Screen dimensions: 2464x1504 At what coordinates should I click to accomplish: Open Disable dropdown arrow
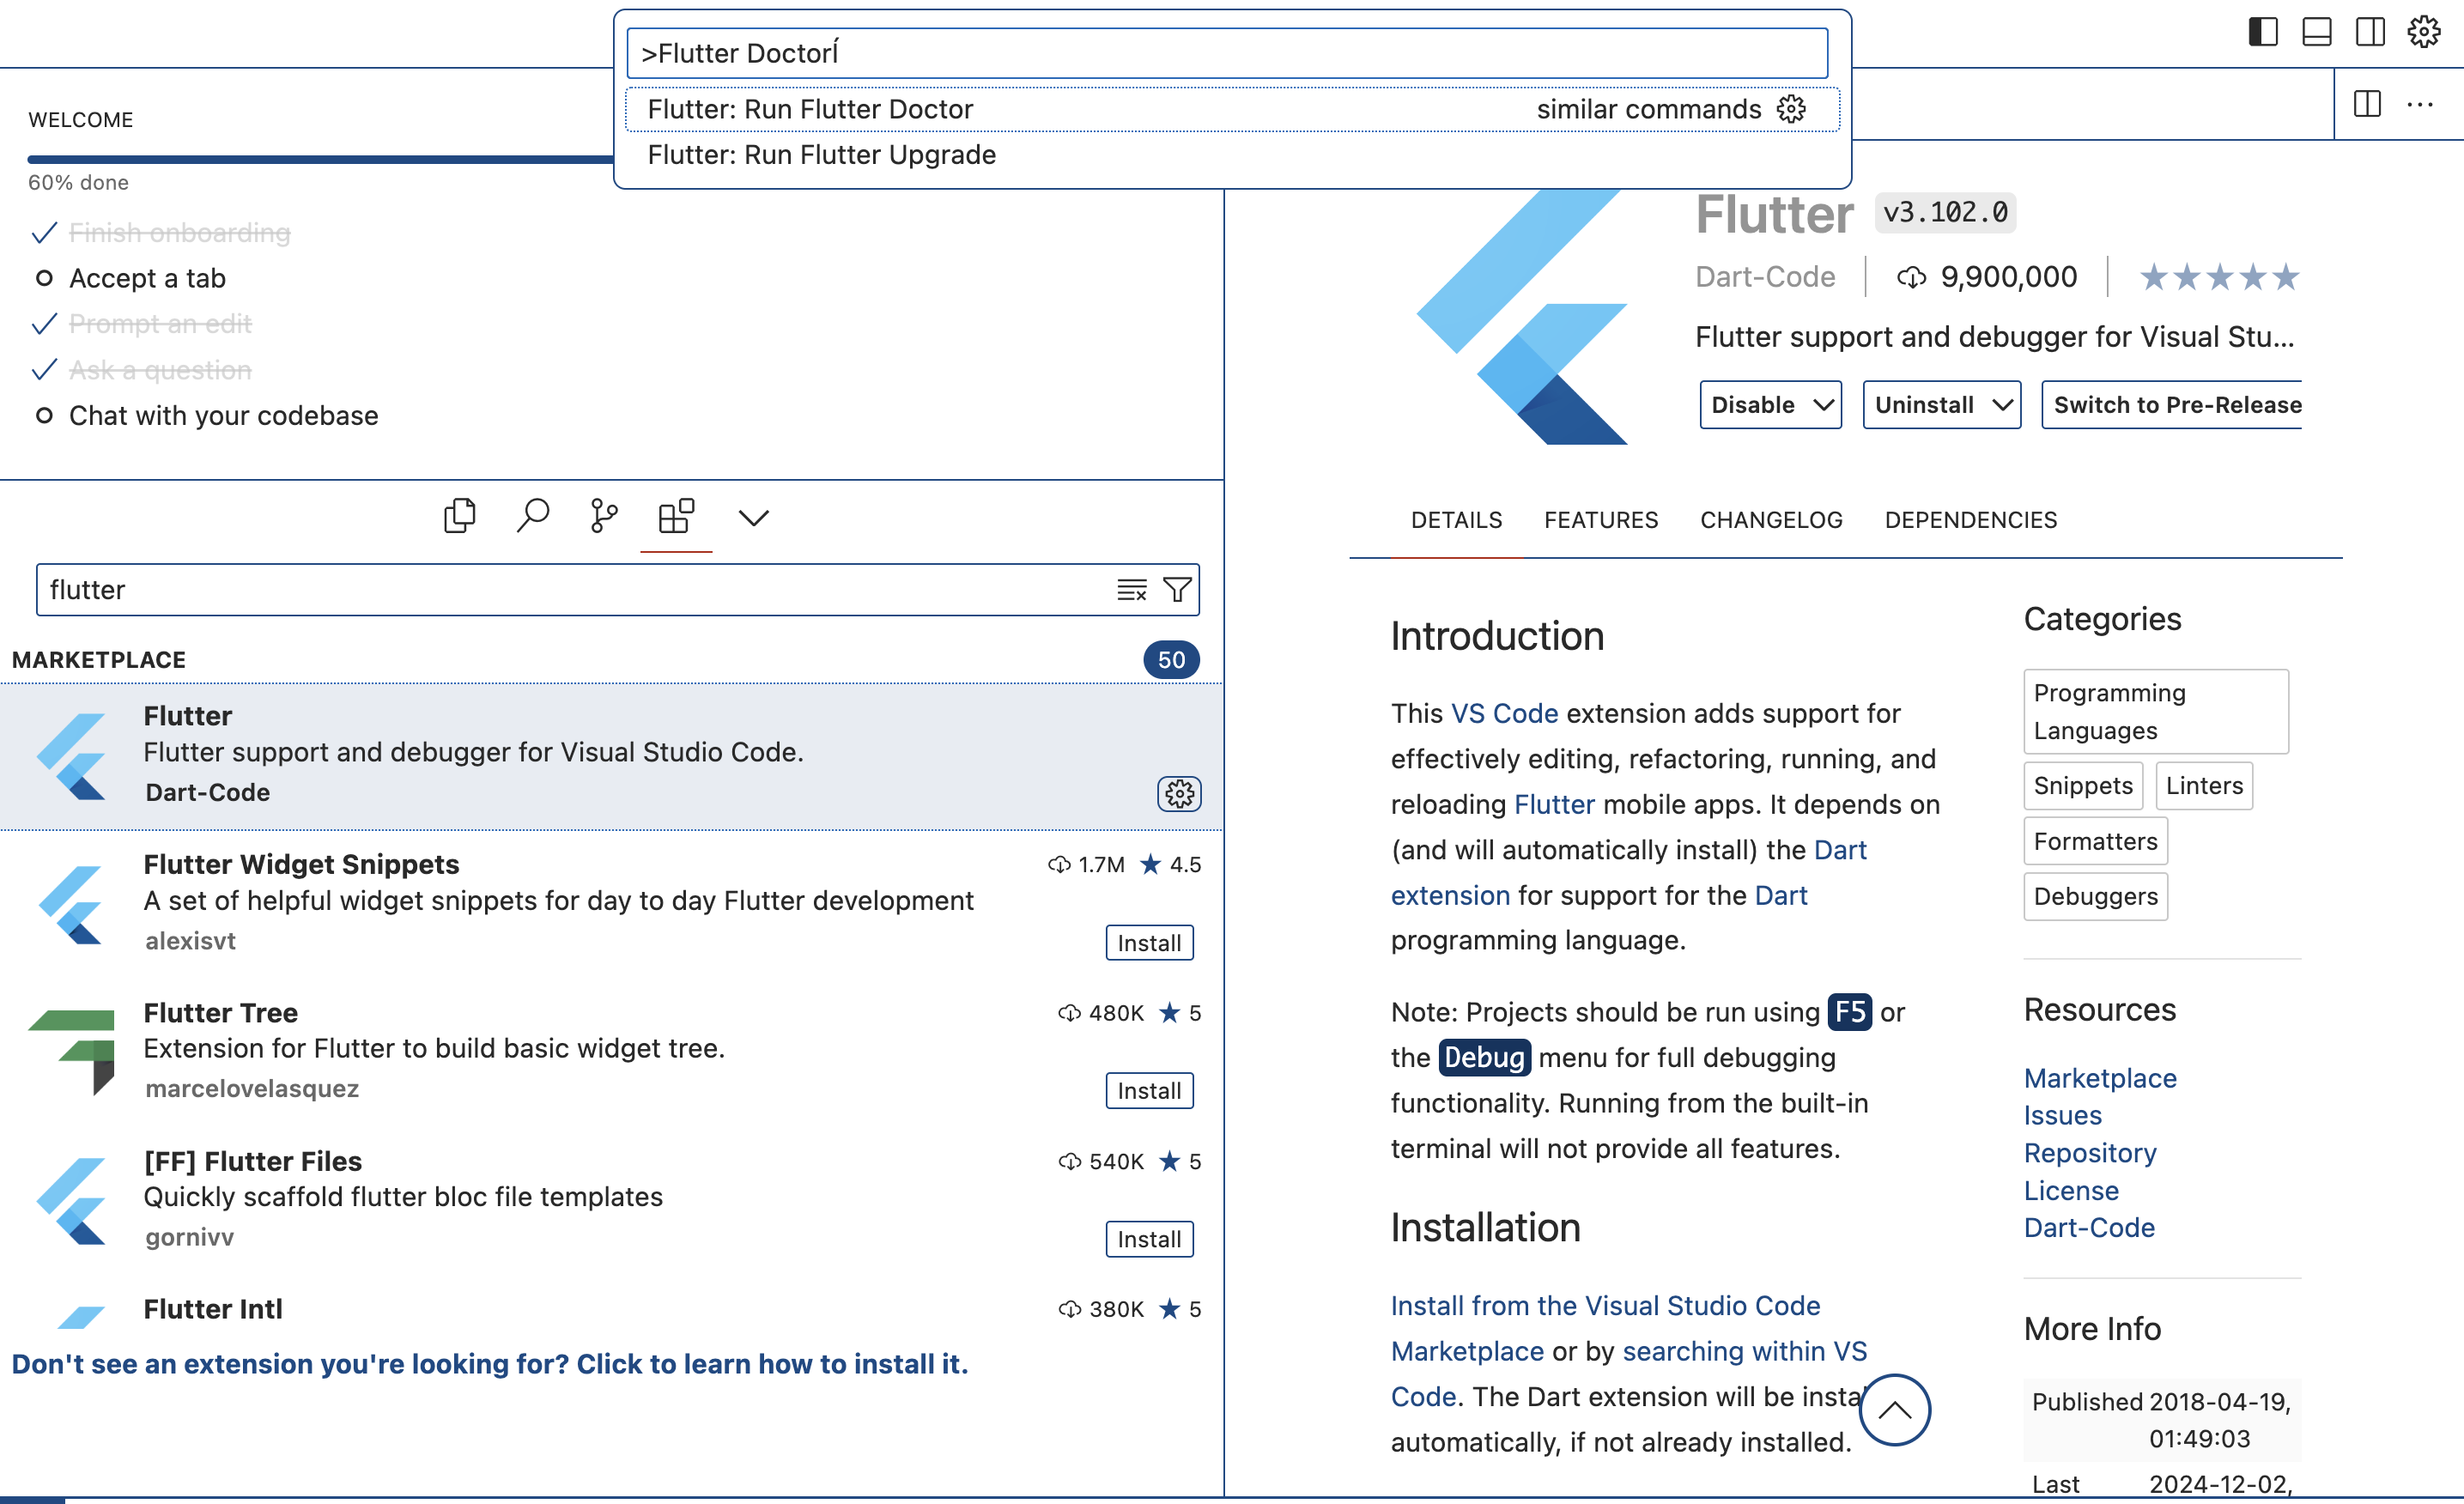click(x=1823, y=405)
